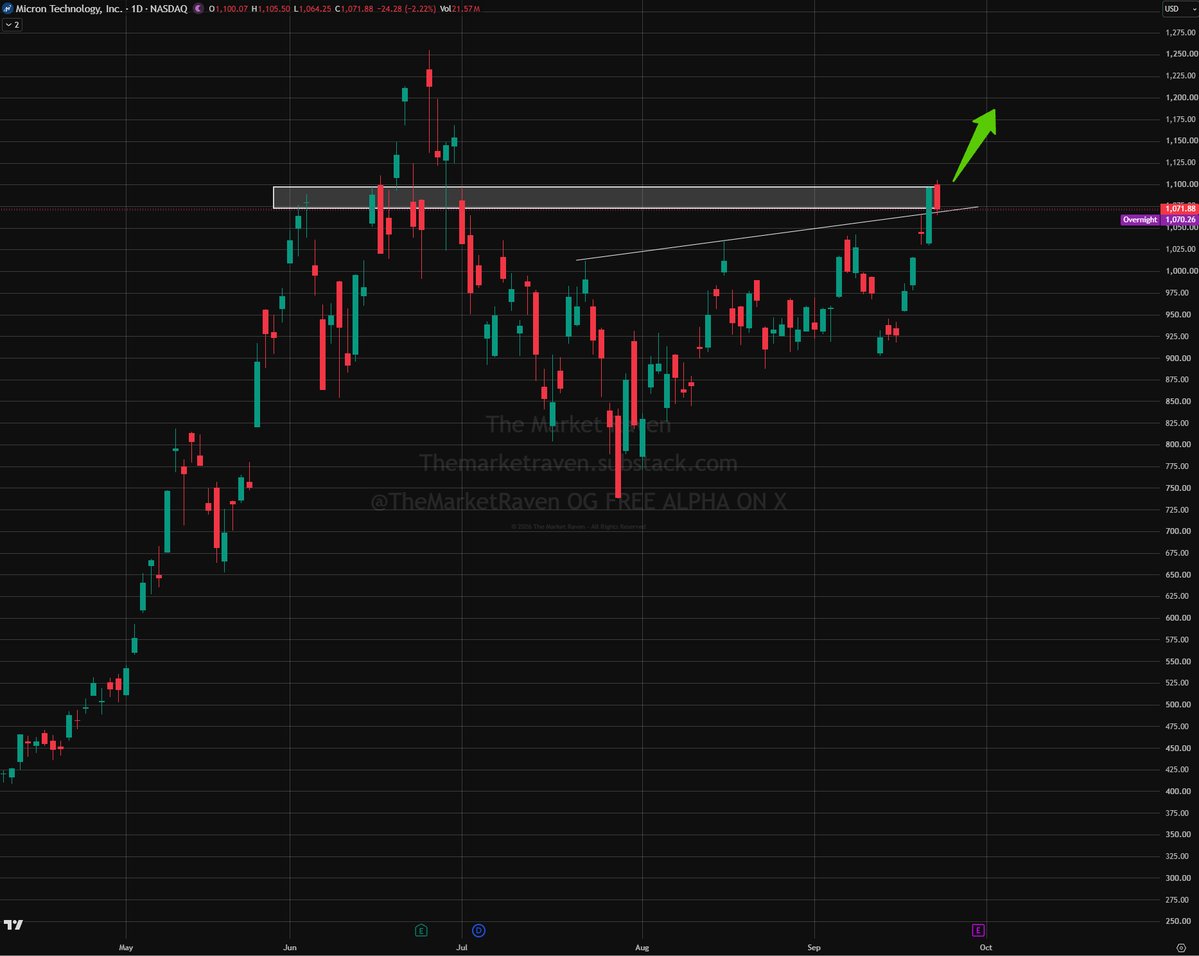The width and height of the screenshot is (1199, 956).
Task: Click the change value −24.28 (−2.22%)
Action: click(406, 8)
